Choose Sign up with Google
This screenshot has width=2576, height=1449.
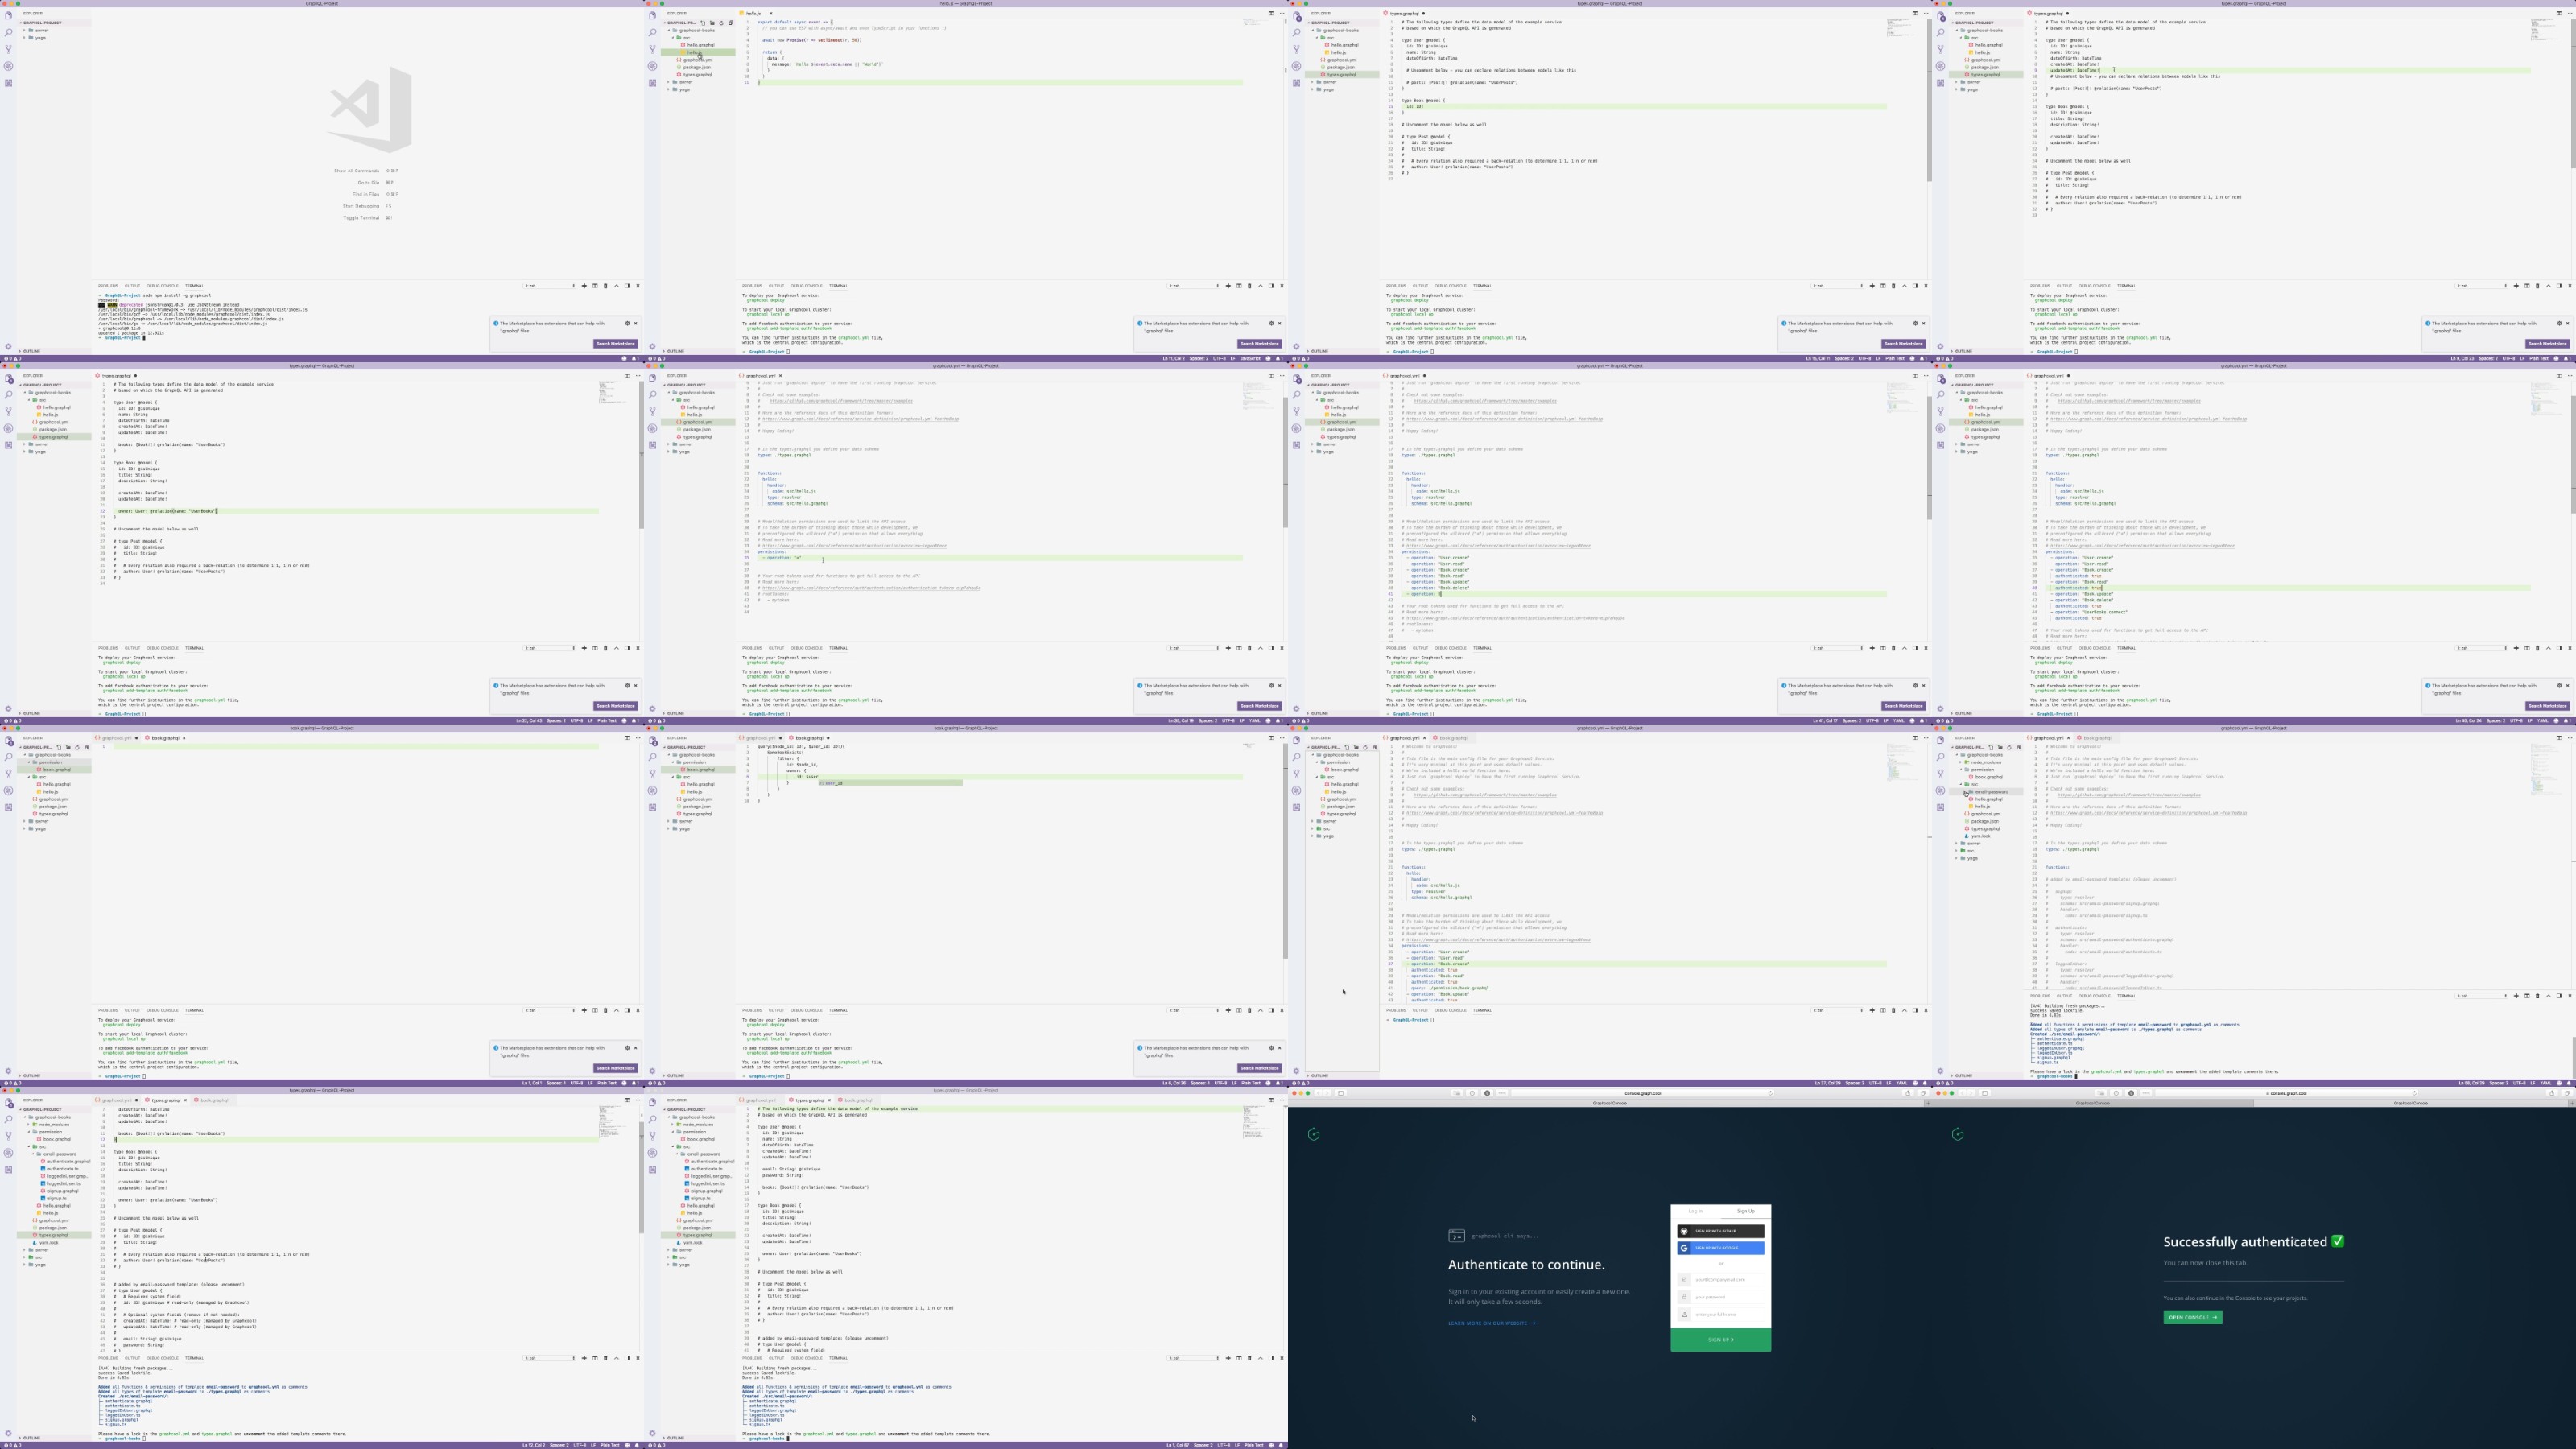pos(1720,1248)
